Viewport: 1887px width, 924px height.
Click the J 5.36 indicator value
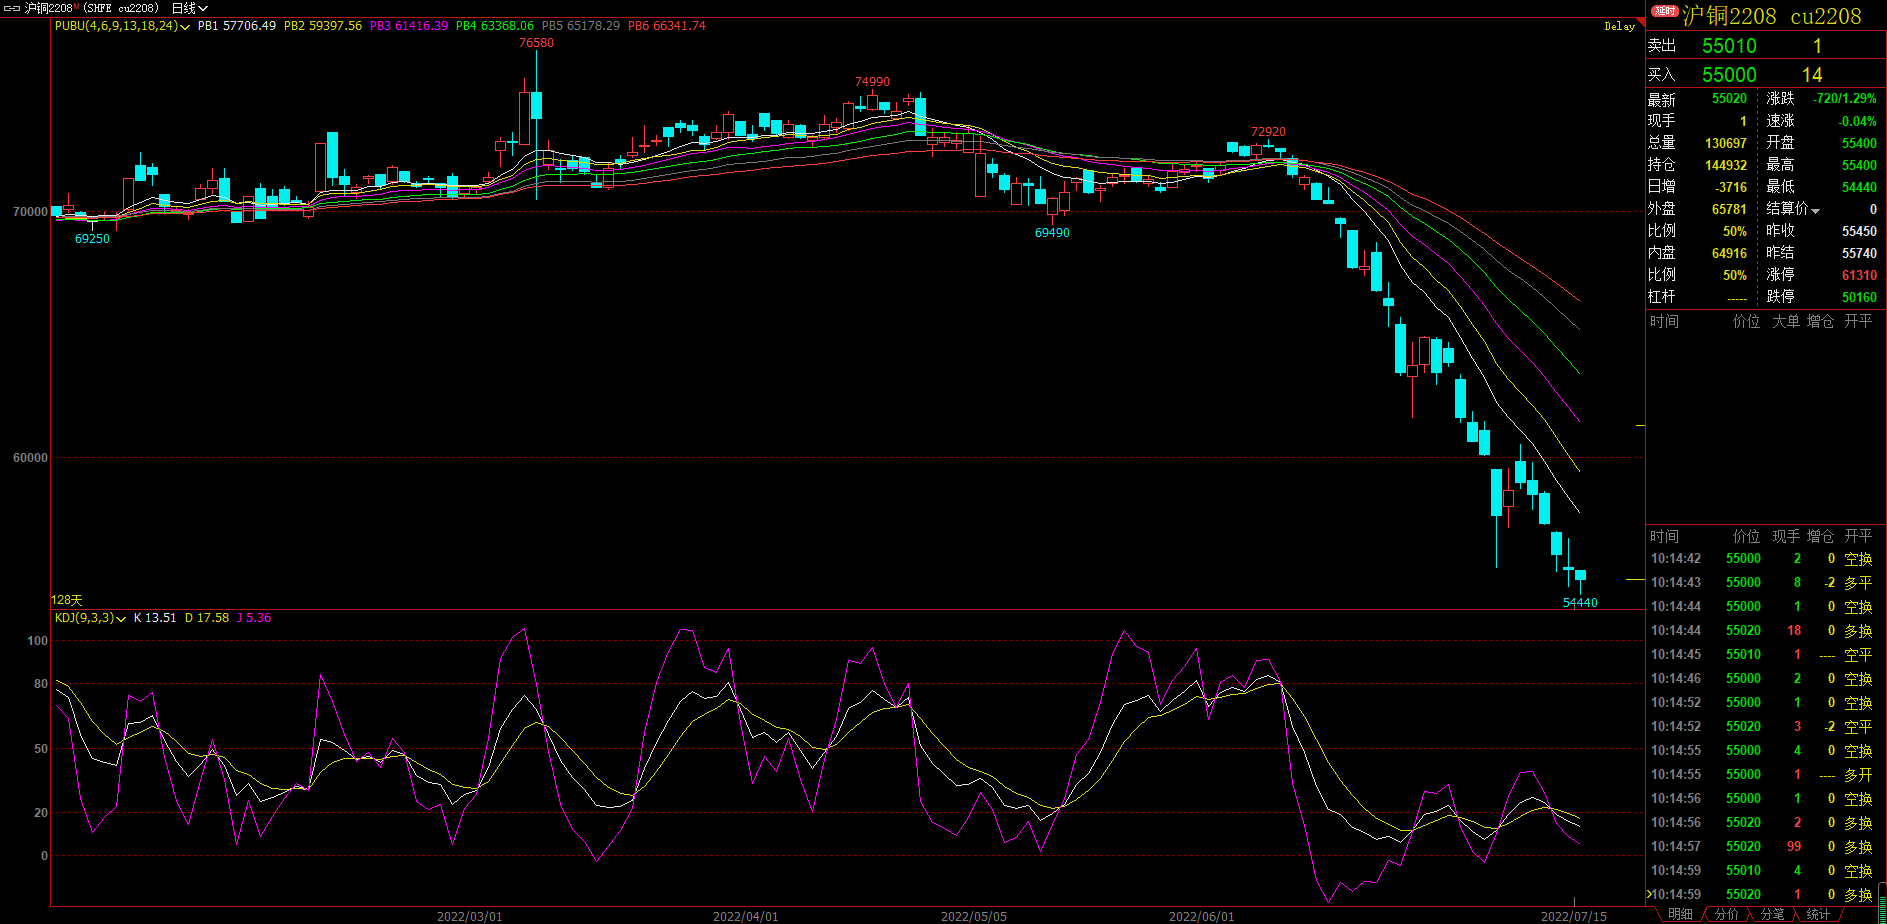click(x=254, y=618)
